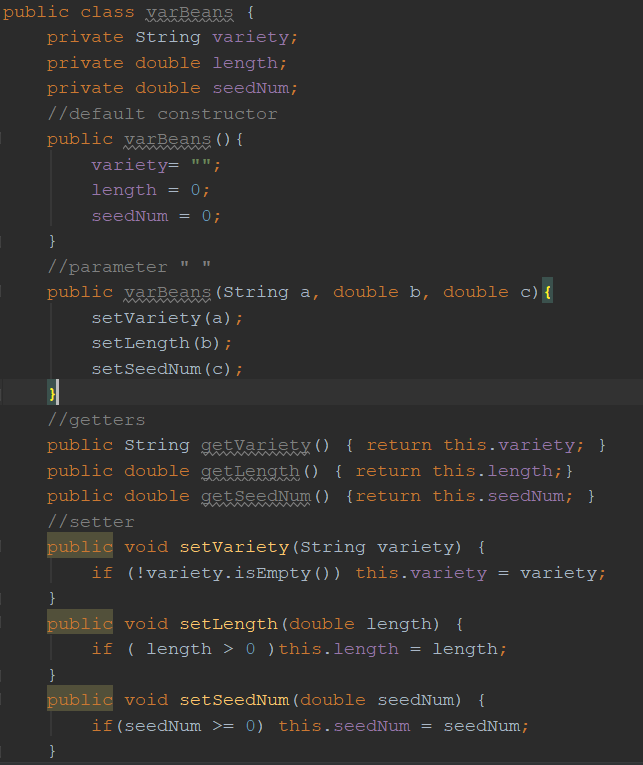Click the highlighted yellow closing brace at caret

coord(52,393)
